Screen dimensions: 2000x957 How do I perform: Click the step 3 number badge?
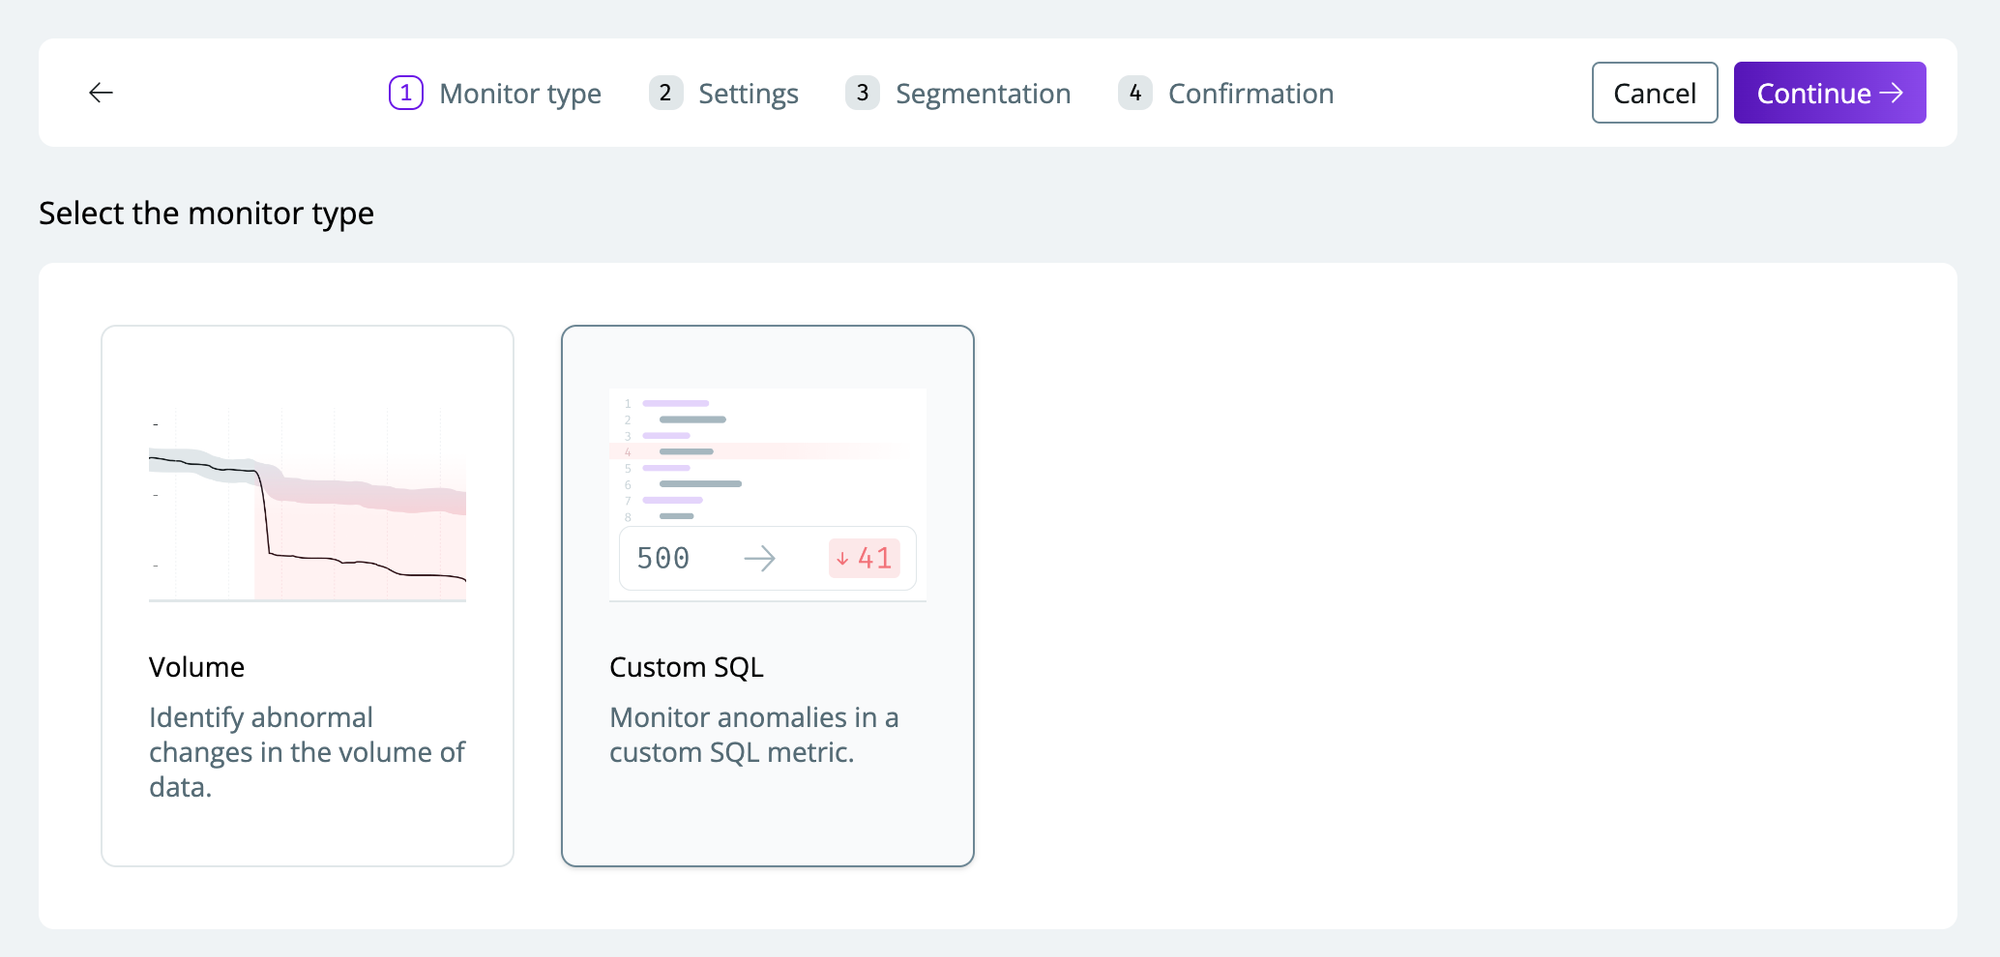pyautogui.click(x=862, y=93)
